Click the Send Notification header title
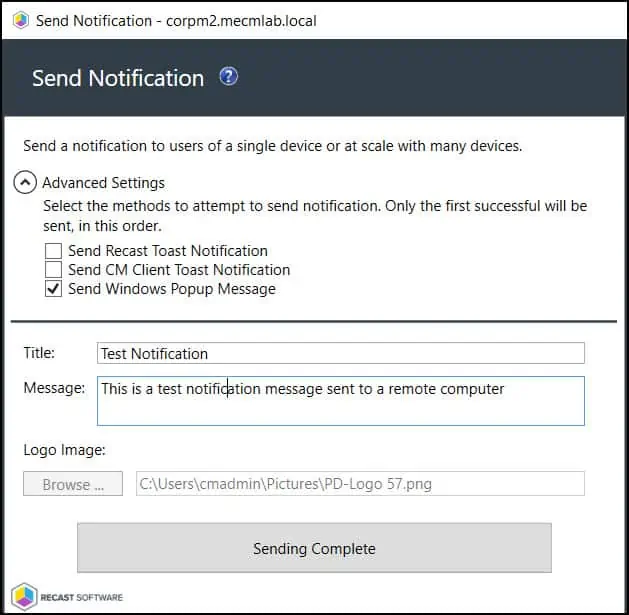 (x=118, y=78)
